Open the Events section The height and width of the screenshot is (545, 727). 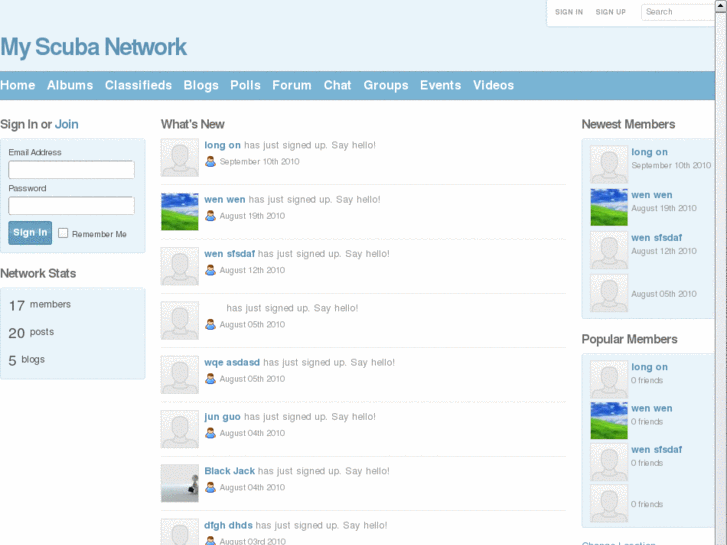coord(440,85)
